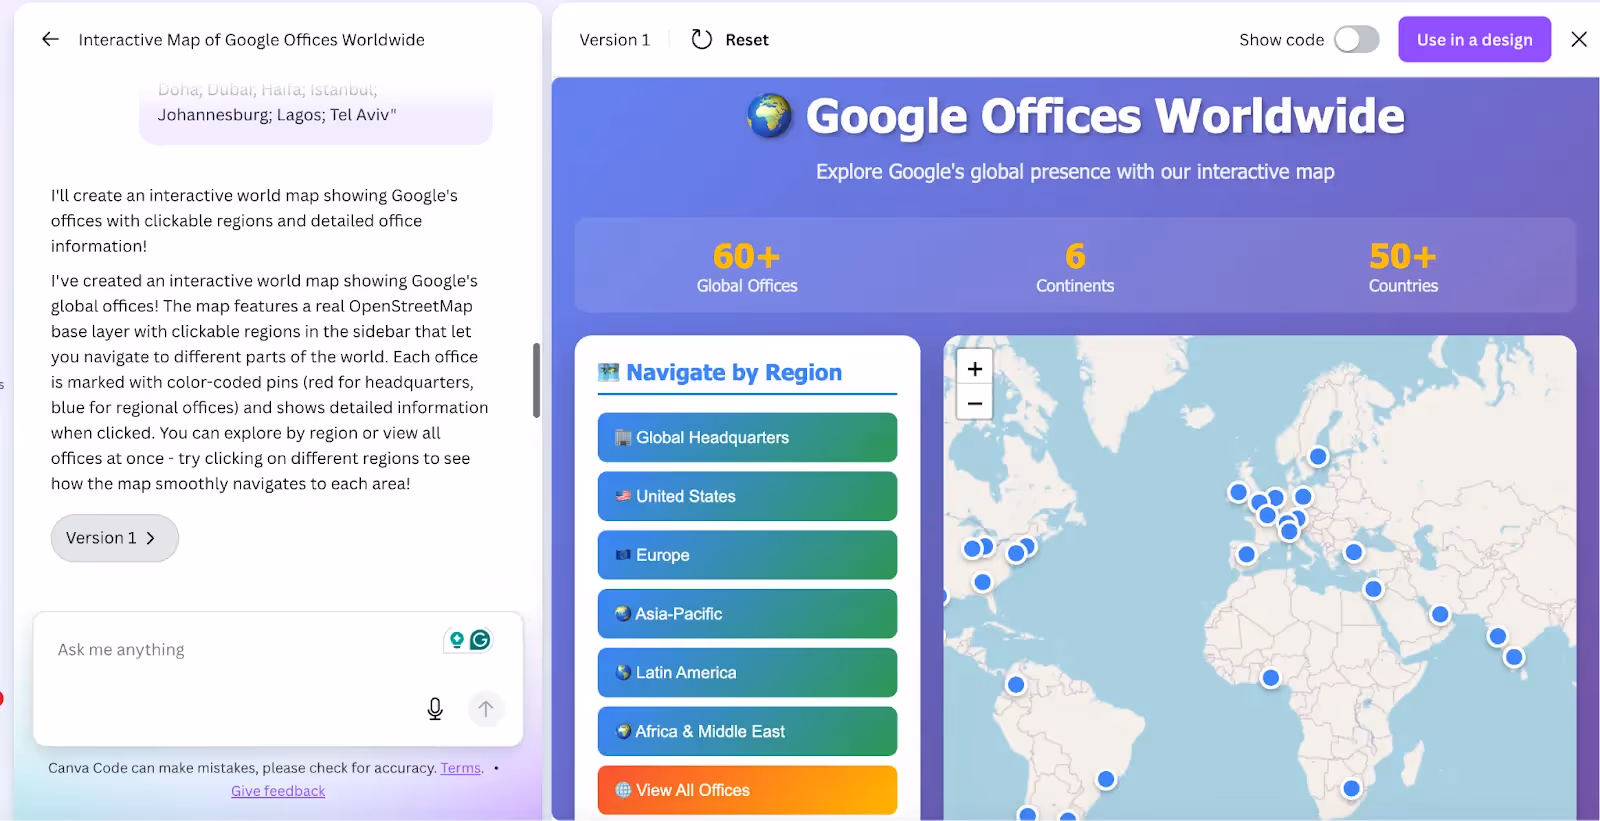Click the map pin in West Africa
Image resolution: width=1600 pixels, height=821 pixels.
tap(1271, 678)
